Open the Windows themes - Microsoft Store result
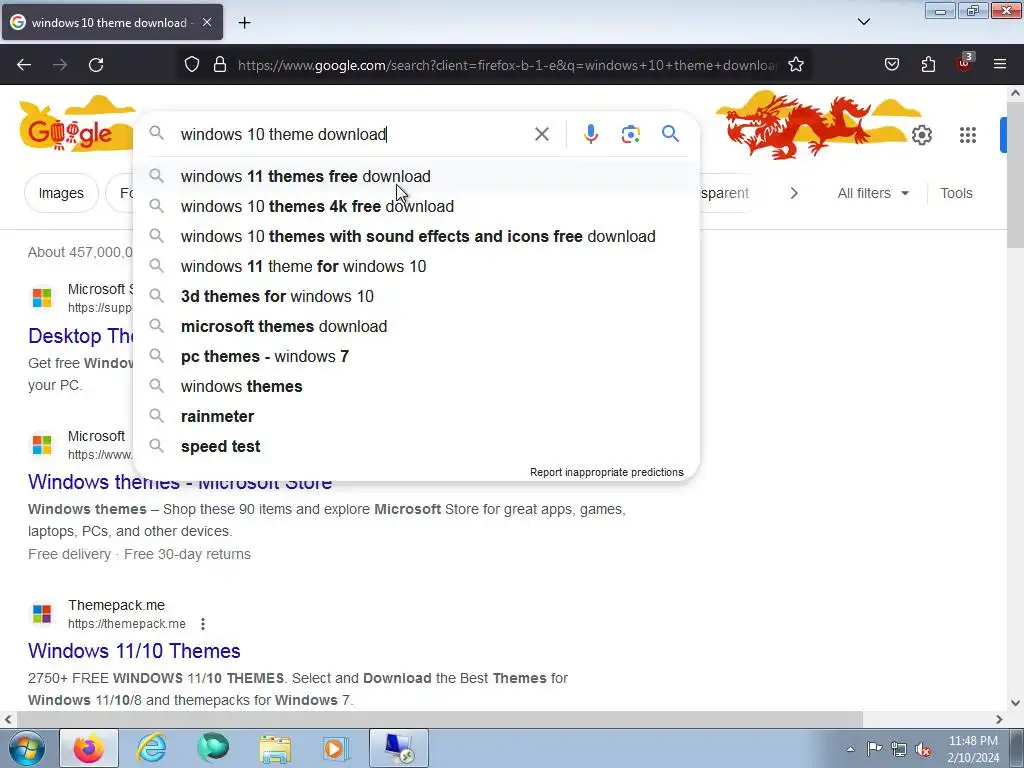Image resolution: width=1024 pixels, height=768 pixels. [x=180, y=482]
